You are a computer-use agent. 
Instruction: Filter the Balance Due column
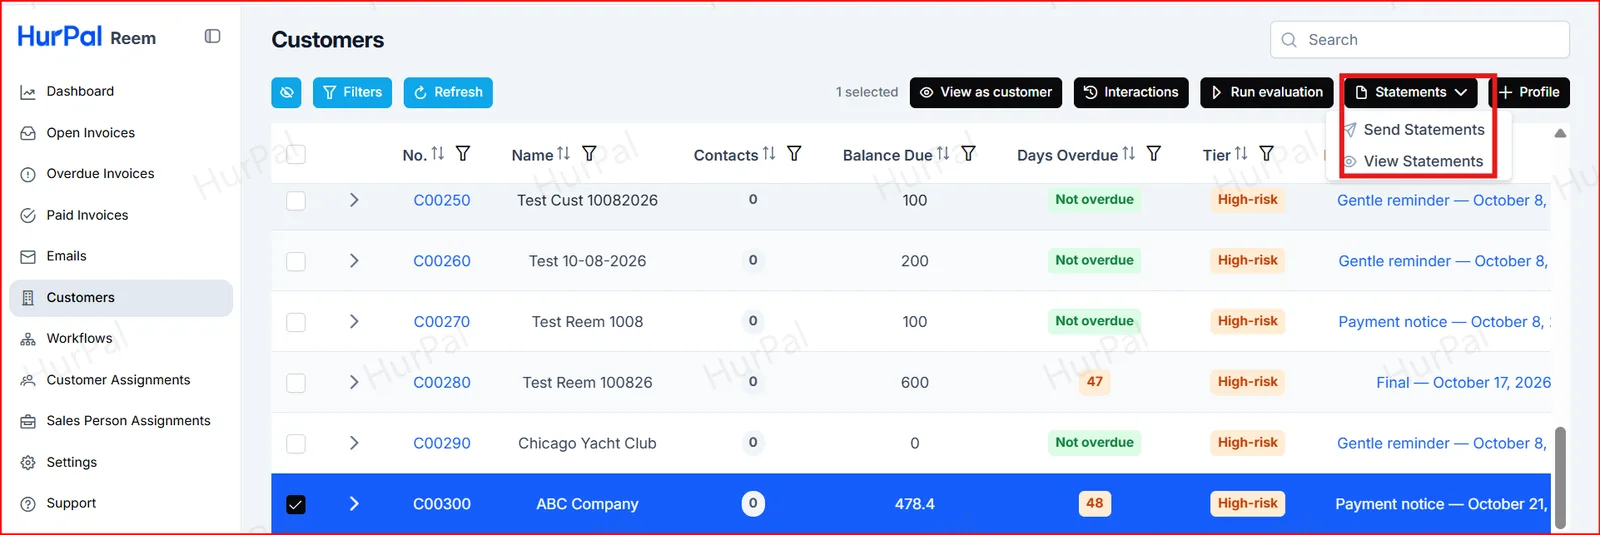(968, 154)
